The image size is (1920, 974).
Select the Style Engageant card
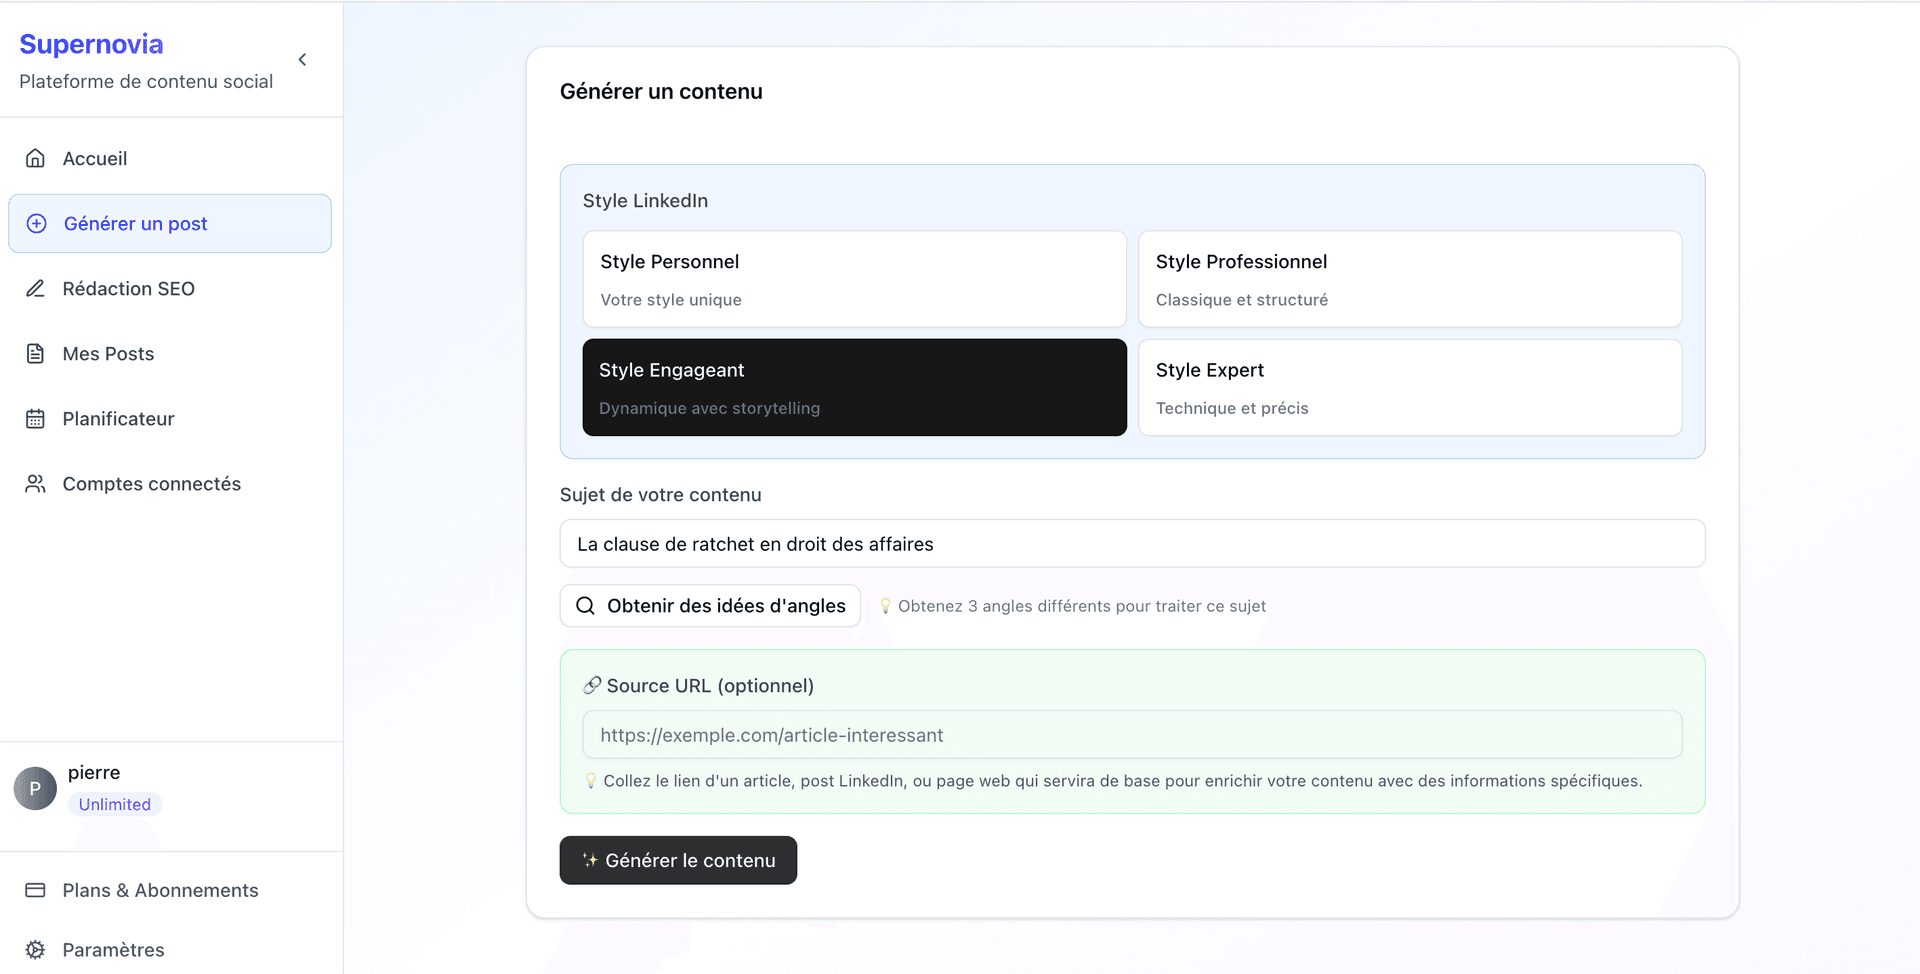coord(854,387)
